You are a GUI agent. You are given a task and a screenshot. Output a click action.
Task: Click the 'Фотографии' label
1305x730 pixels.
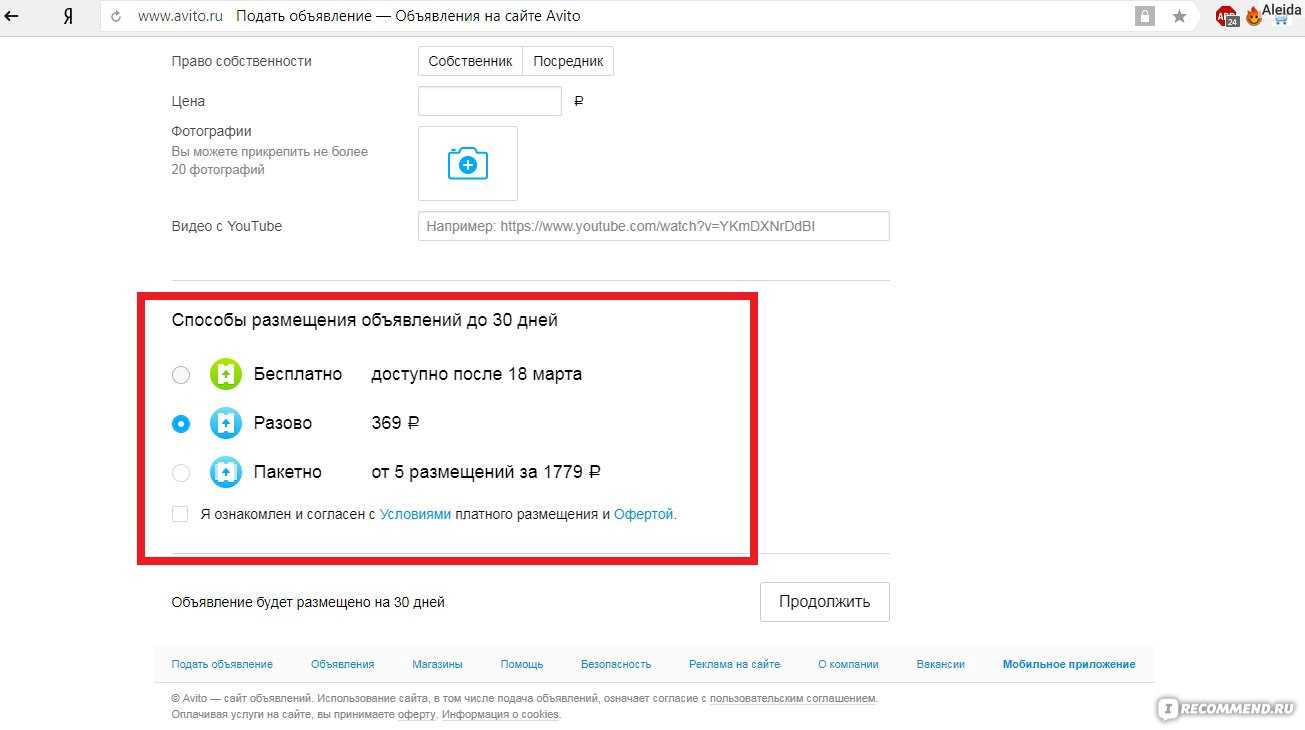[212, 131]
